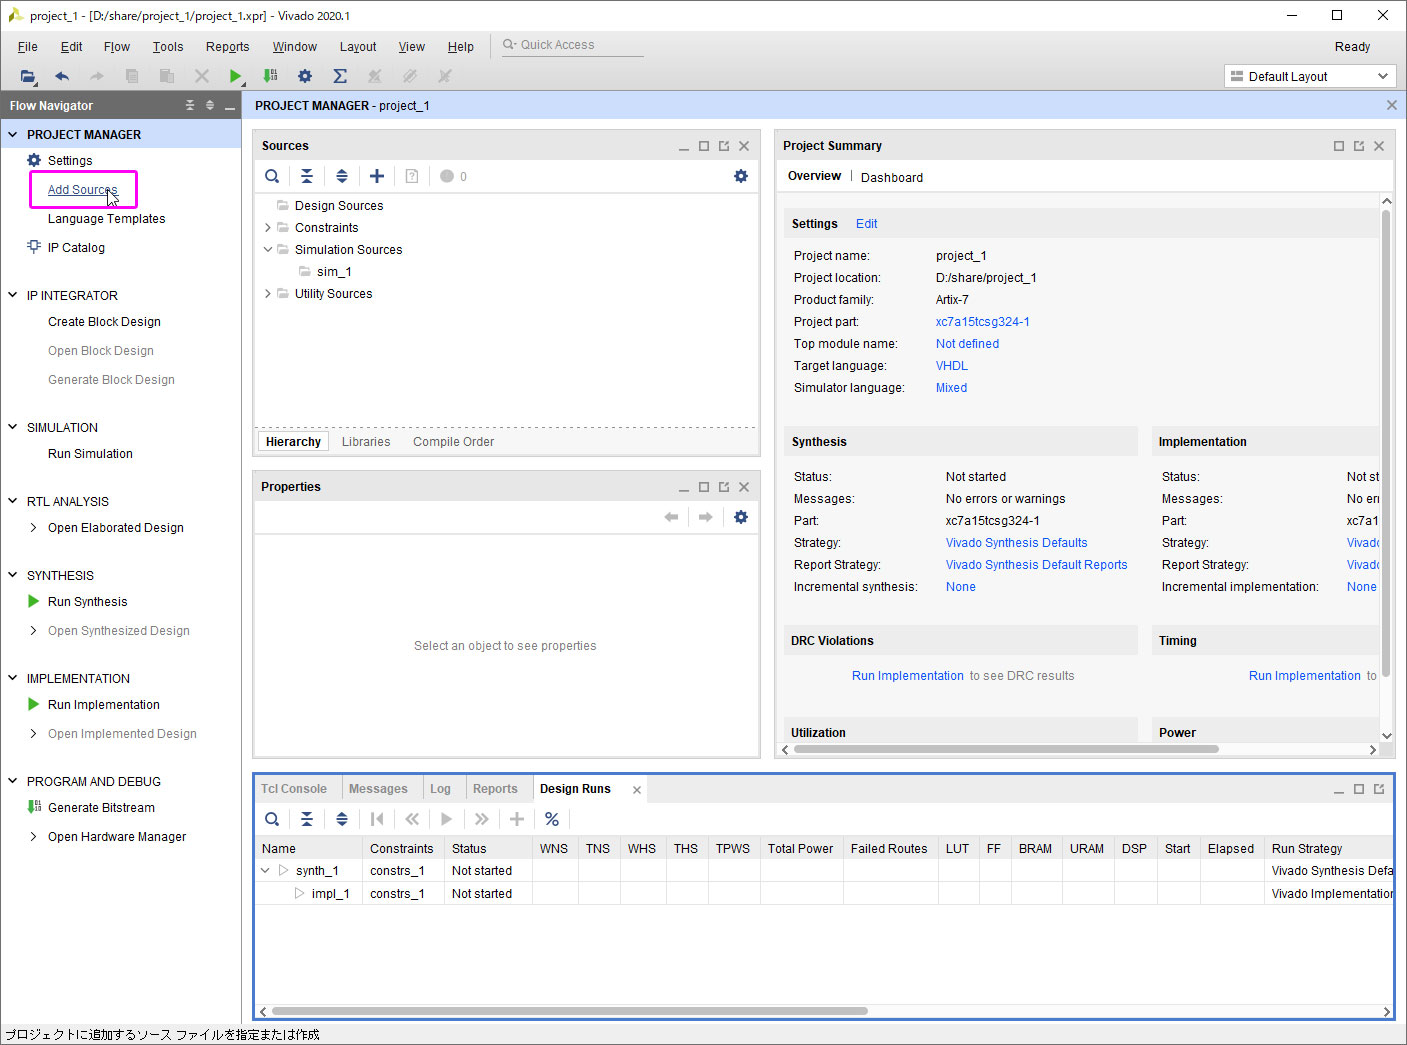The height and width of the screenshot is (1045, 1407).
Task: Switch to the Tcl Console tab
Action: pyautogui.click(x=294, y=789)
